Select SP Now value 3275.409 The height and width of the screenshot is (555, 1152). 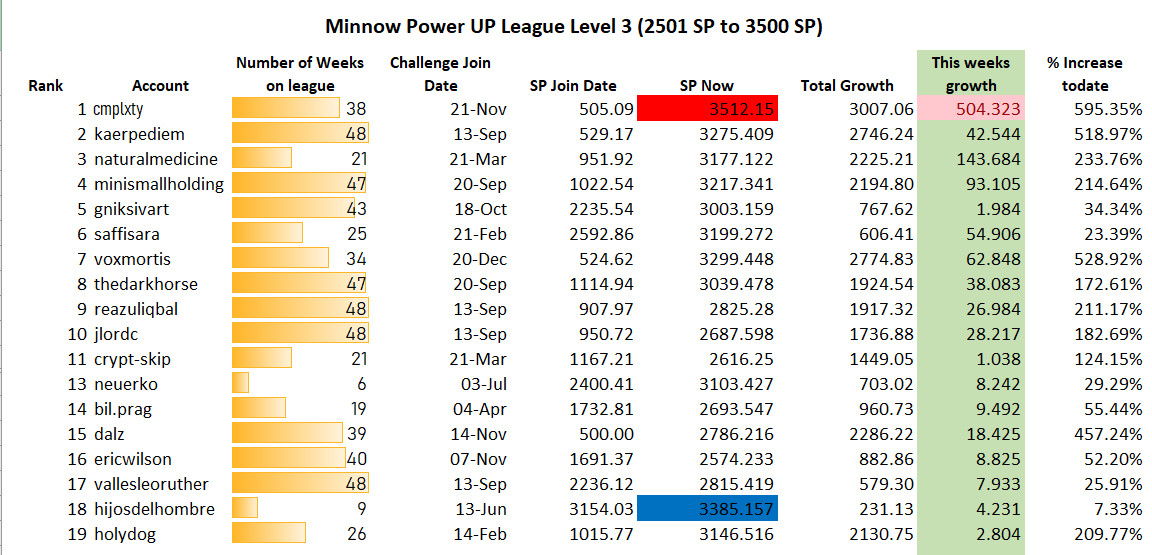tap(737, 135)
